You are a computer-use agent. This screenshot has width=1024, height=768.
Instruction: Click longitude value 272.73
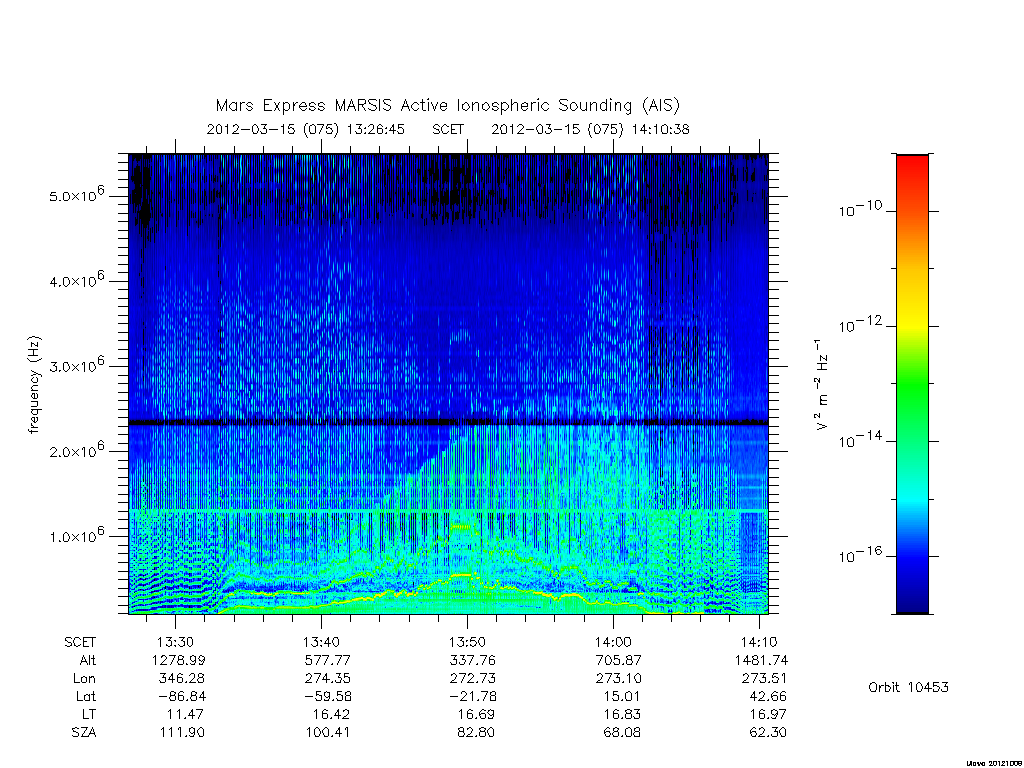473,678
